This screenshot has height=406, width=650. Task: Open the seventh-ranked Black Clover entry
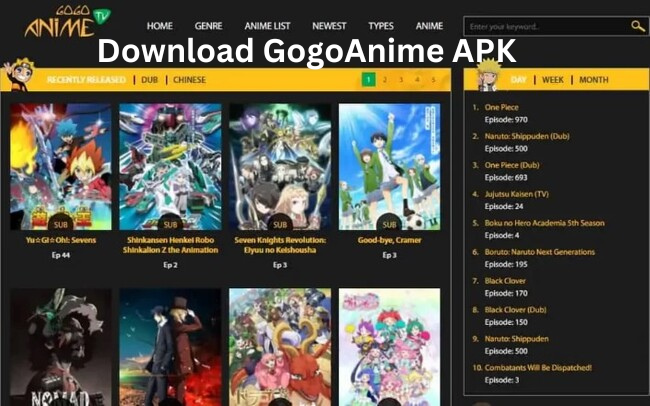pyautogui.click(x=505, y=281)
